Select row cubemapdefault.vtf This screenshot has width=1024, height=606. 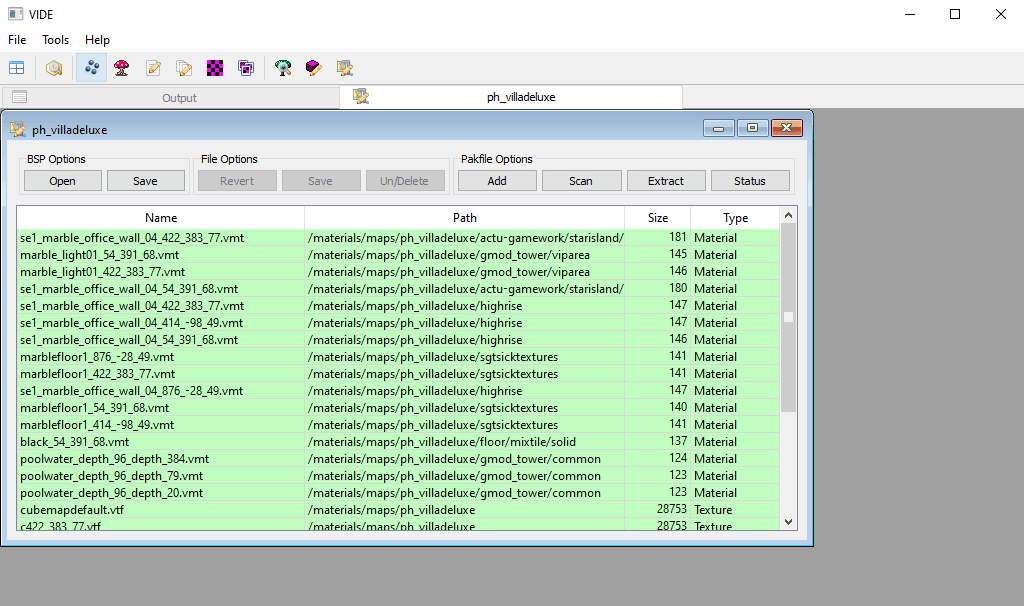coord(398,509)
